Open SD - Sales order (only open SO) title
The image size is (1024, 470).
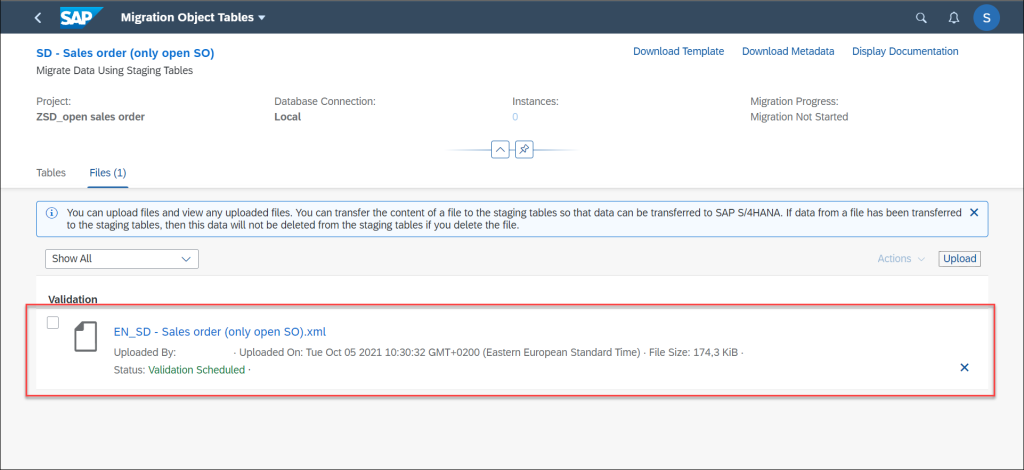[x=125, y=53]
